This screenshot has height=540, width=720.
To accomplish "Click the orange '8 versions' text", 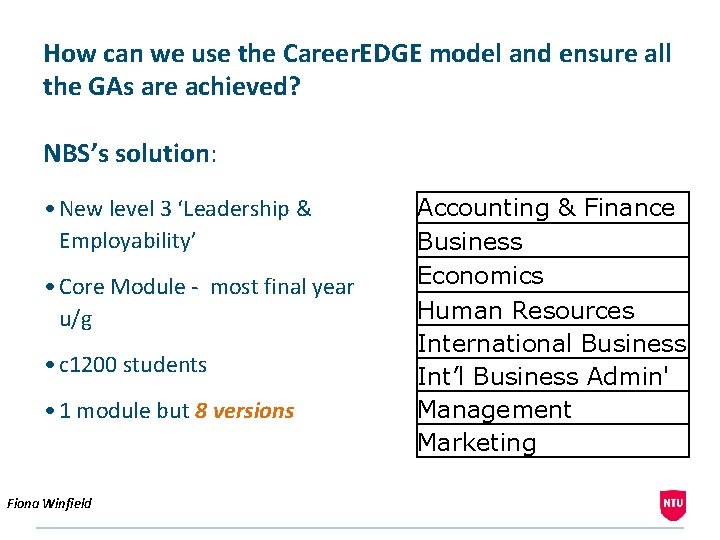I will pos(245,411).
